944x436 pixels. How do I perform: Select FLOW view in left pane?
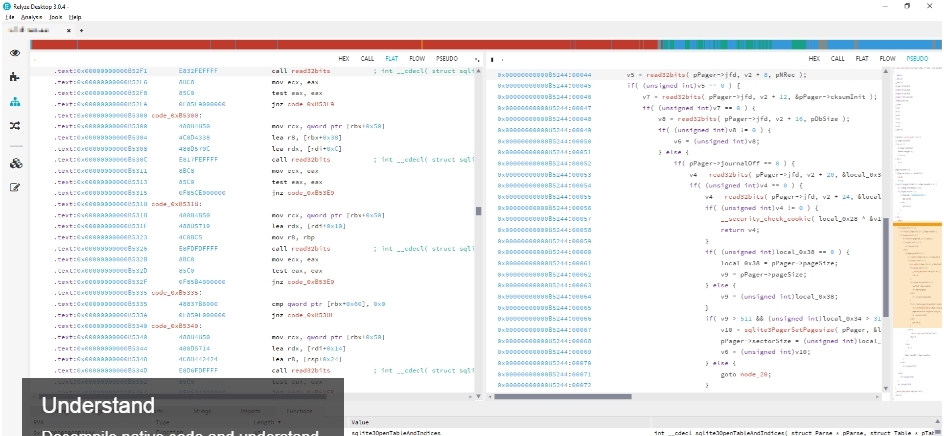[x=417, y=59]
